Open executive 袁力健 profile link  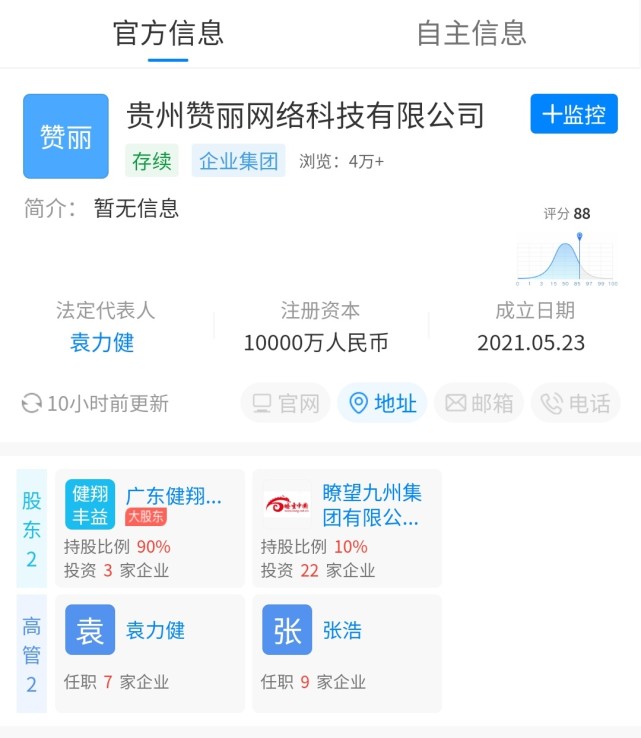click(155, 630)
